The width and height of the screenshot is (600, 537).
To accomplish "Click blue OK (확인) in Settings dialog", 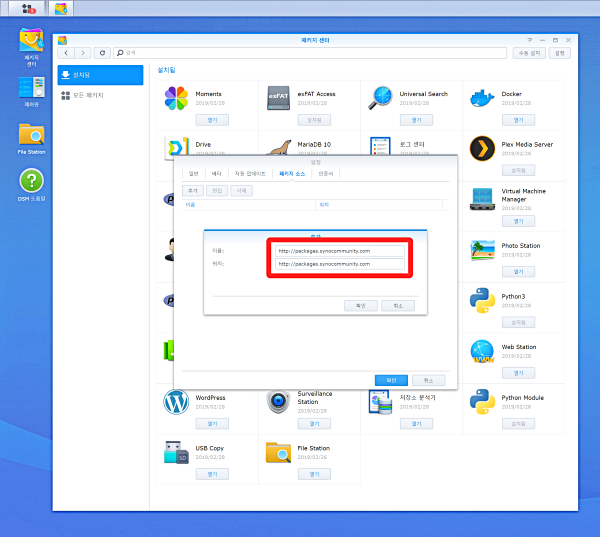I will [x=391, y=380].
